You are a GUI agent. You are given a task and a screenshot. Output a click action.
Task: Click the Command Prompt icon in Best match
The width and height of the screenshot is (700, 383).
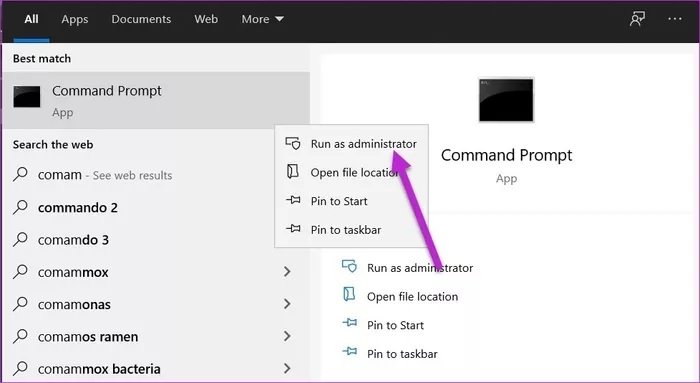(x=27, y=97)
